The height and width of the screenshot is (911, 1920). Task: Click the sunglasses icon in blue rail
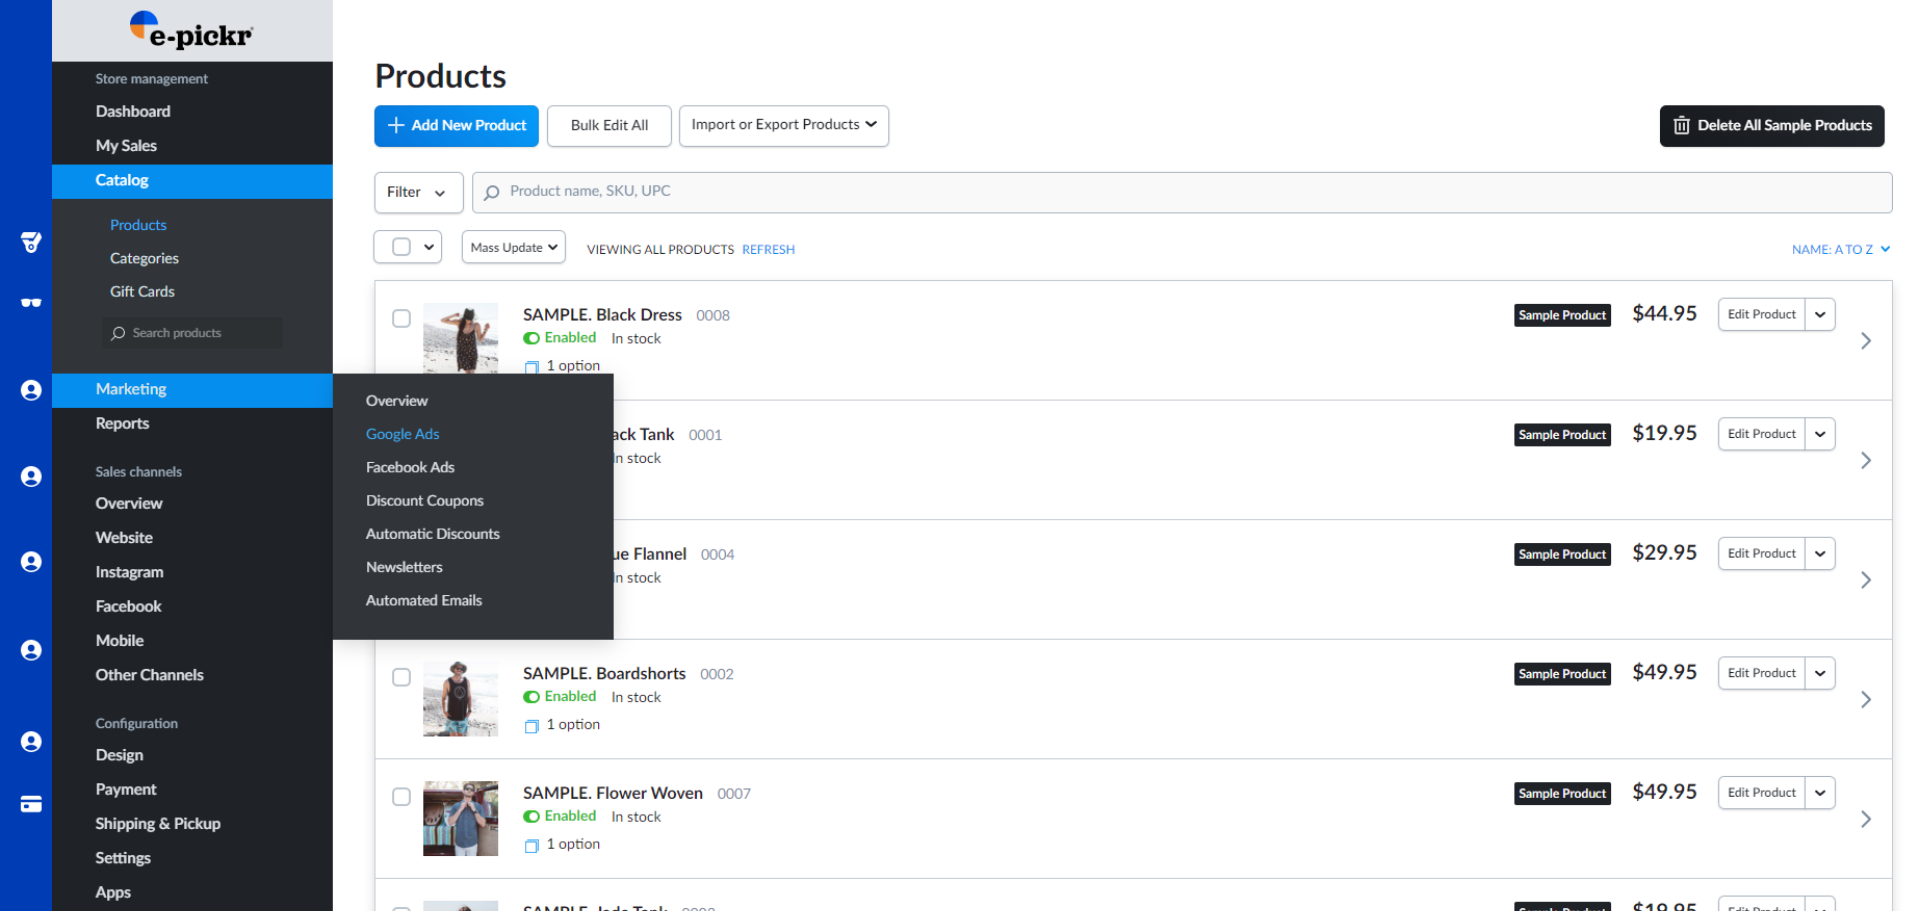coord(31,302)
